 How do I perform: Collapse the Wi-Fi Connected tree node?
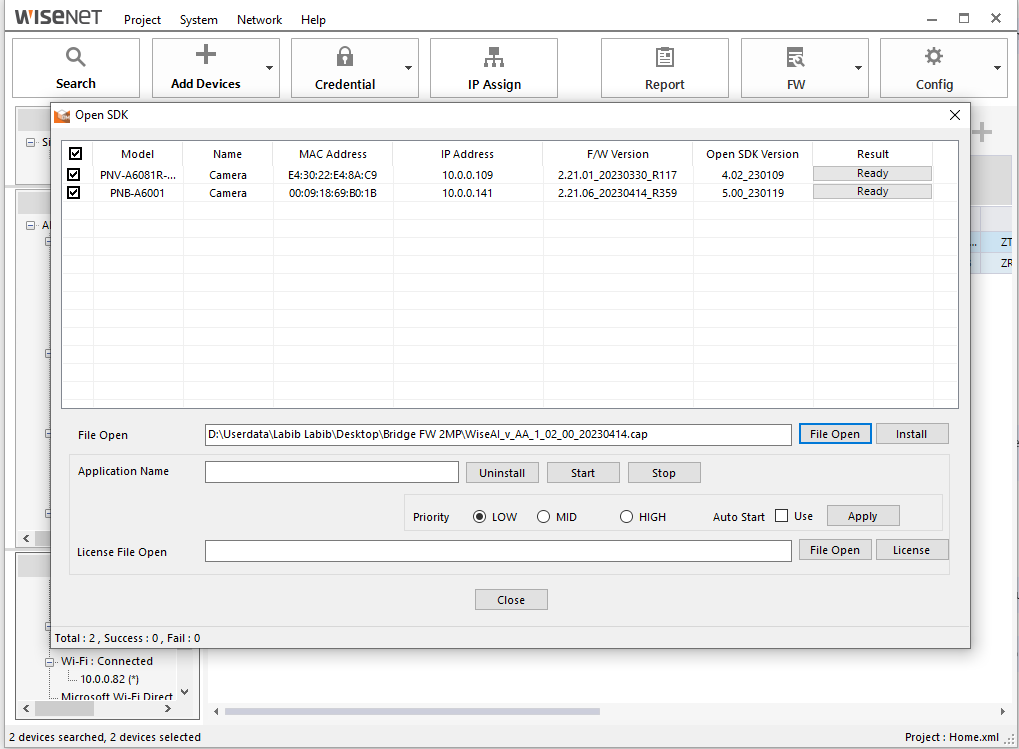48,661
